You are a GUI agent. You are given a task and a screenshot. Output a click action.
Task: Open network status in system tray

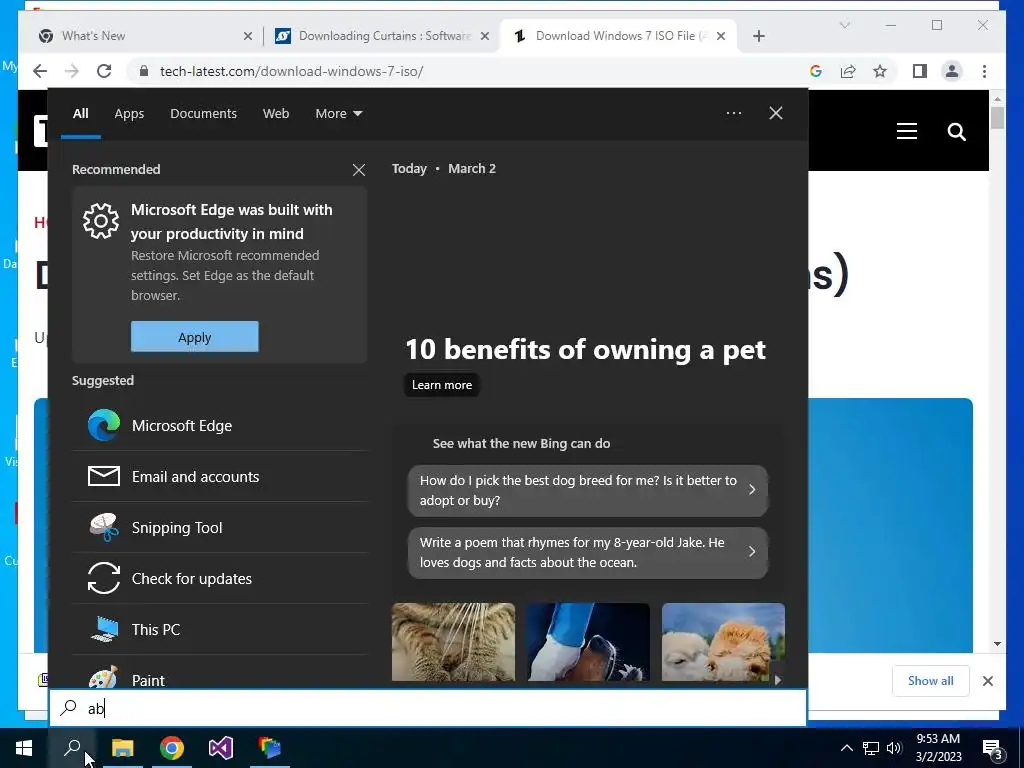tap(871, 748)
